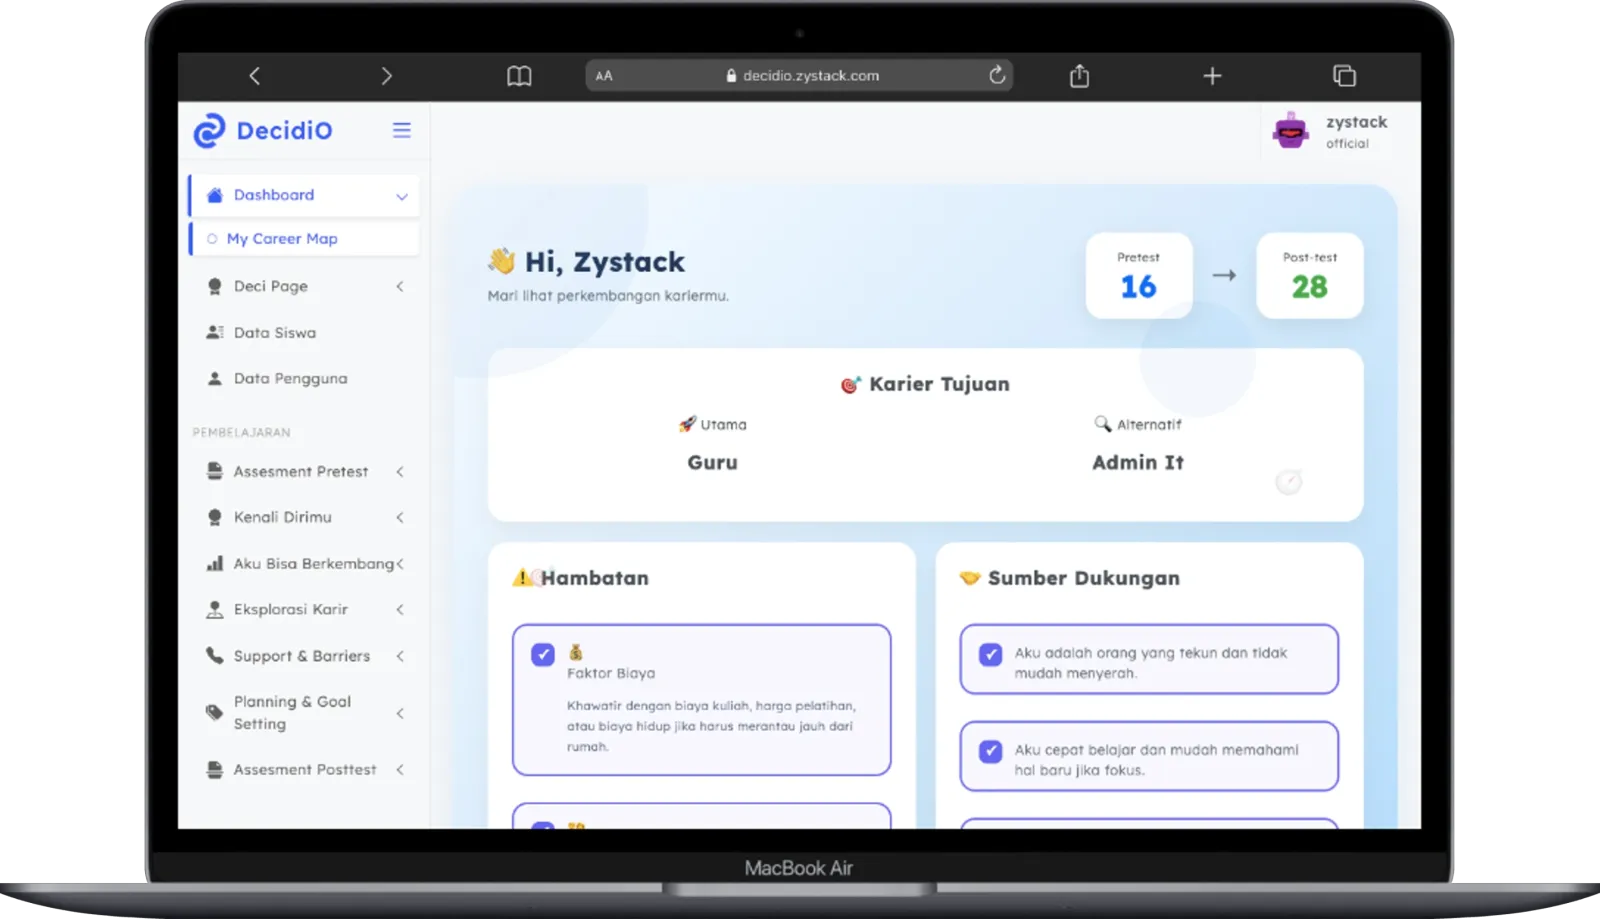Click the Dashboard home icon

pyautogui.click(x=214, y=195)
